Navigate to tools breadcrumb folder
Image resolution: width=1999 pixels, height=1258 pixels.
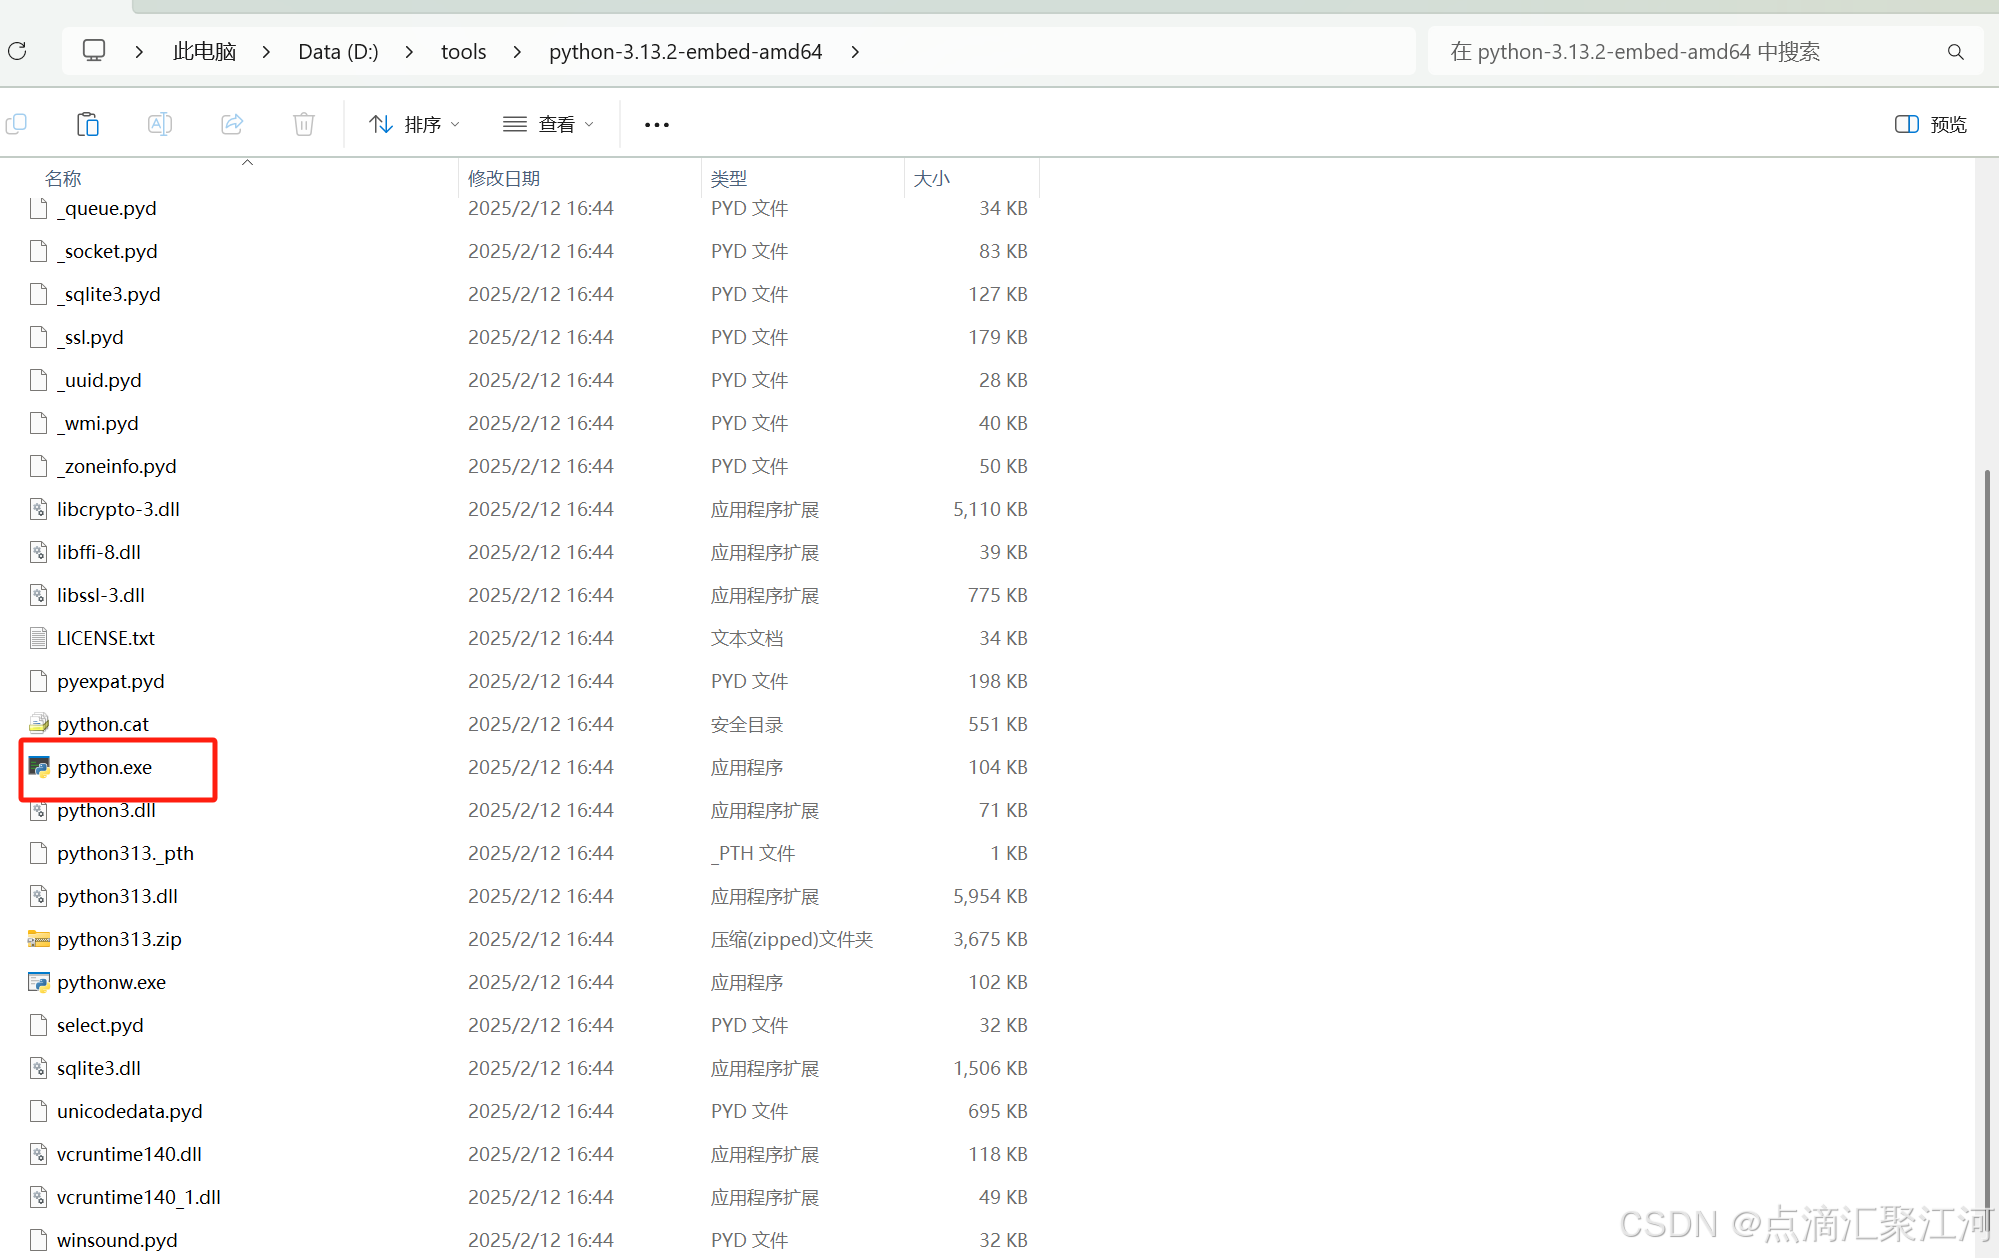tap(463, 52)
